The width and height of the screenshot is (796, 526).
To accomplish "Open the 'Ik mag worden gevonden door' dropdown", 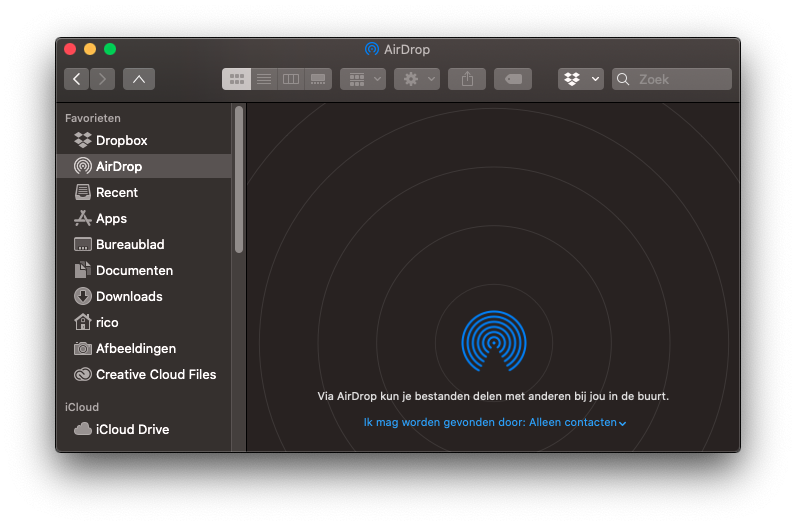I will [x=495, y=422].
